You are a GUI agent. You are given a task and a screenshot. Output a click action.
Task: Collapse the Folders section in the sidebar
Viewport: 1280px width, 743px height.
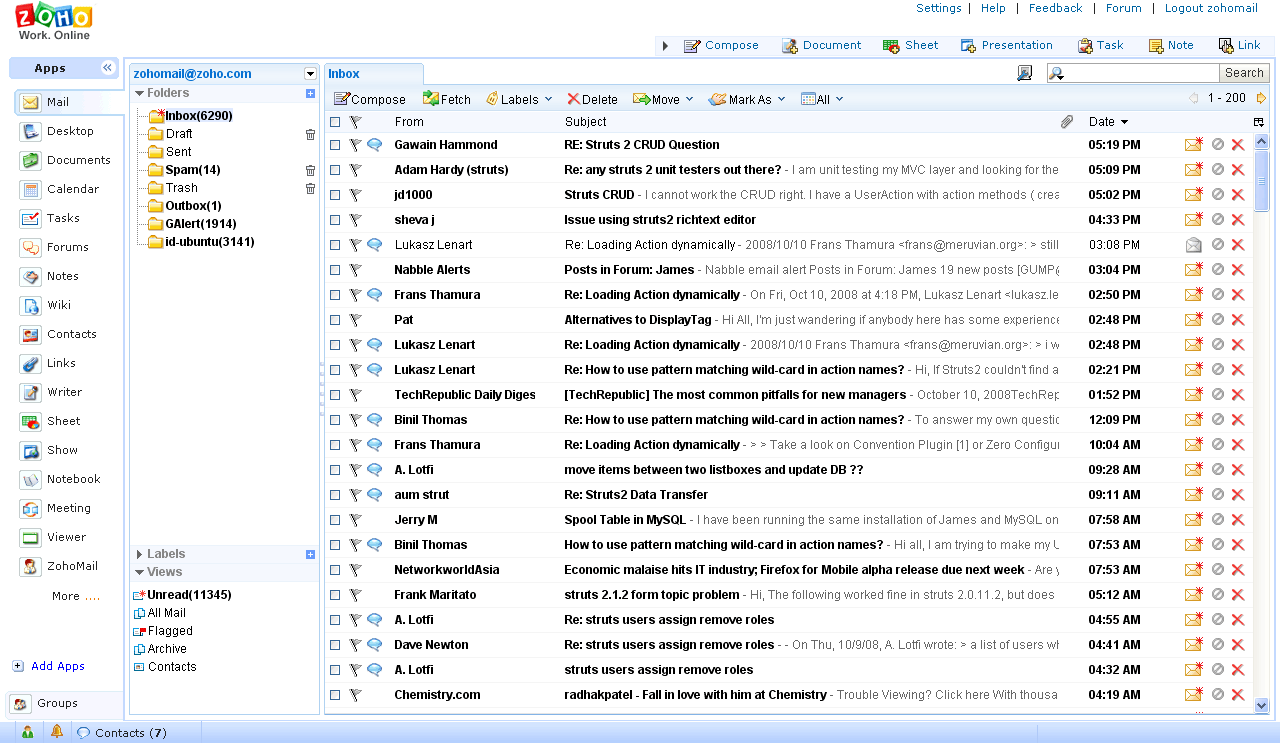point(138,92)
